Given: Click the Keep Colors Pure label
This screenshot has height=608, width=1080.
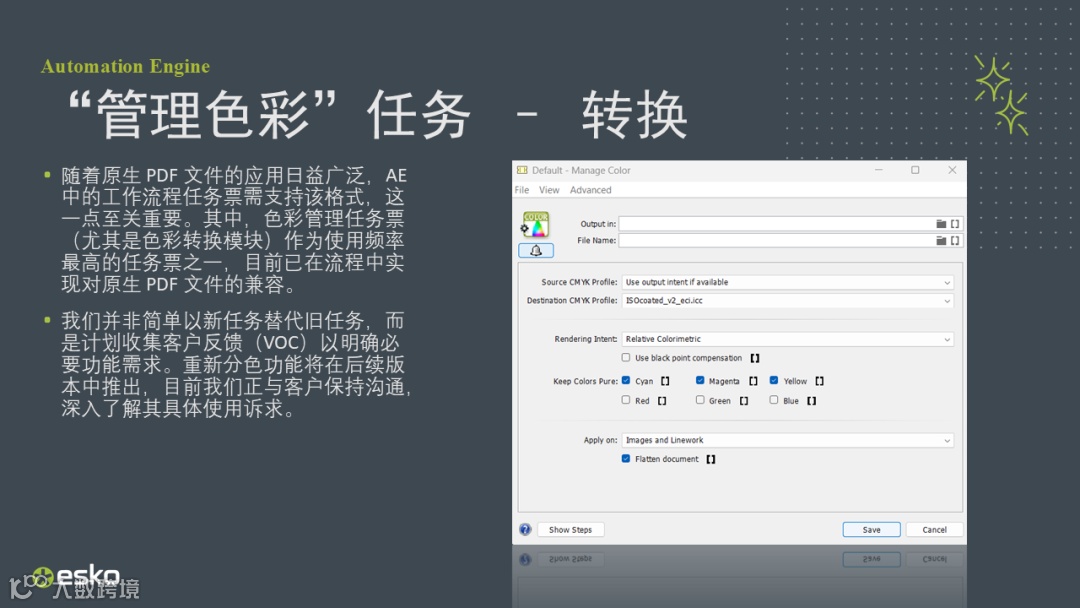Looking at the screenshot, I should [x=585, y=381].
